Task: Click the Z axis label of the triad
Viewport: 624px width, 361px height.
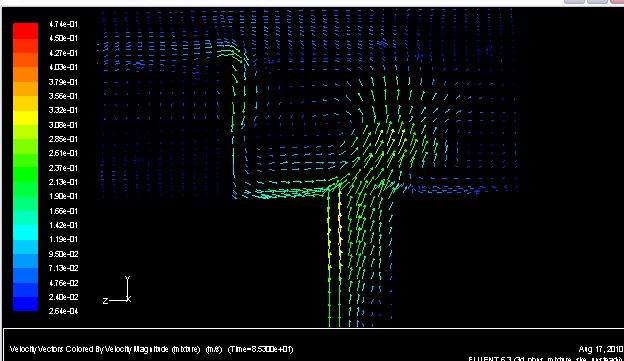Action: 105,301
